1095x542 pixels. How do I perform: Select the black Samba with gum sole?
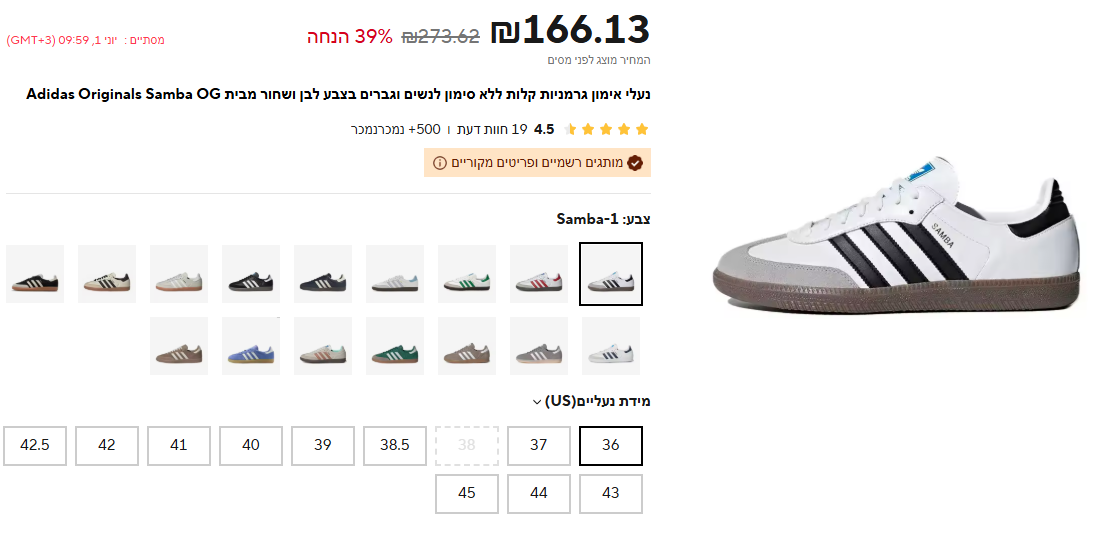(x=35, y=274)
